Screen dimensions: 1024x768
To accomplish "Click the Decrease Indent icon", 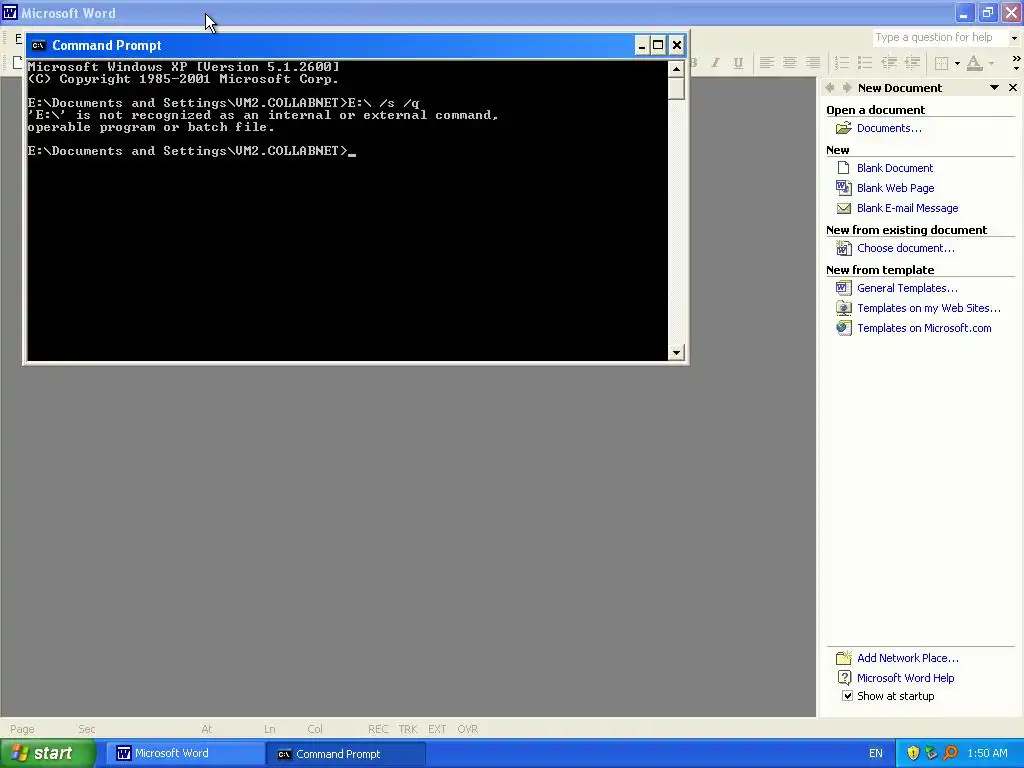I will (889, 63).
